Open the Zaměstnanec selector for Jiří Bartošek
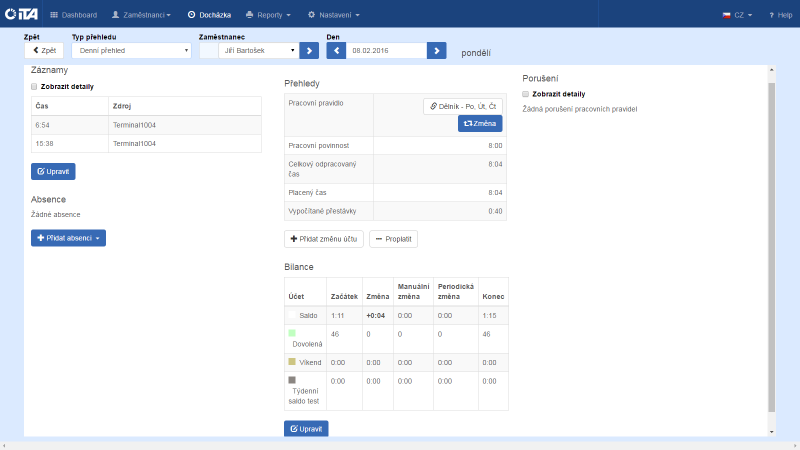800x450 pixels. 258,50
